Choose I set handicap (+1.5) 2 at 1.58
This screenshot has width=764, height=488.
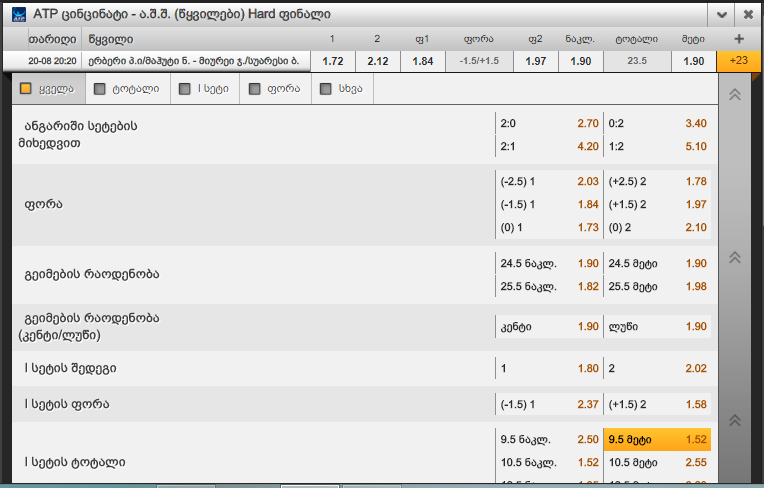pos(657,404)
